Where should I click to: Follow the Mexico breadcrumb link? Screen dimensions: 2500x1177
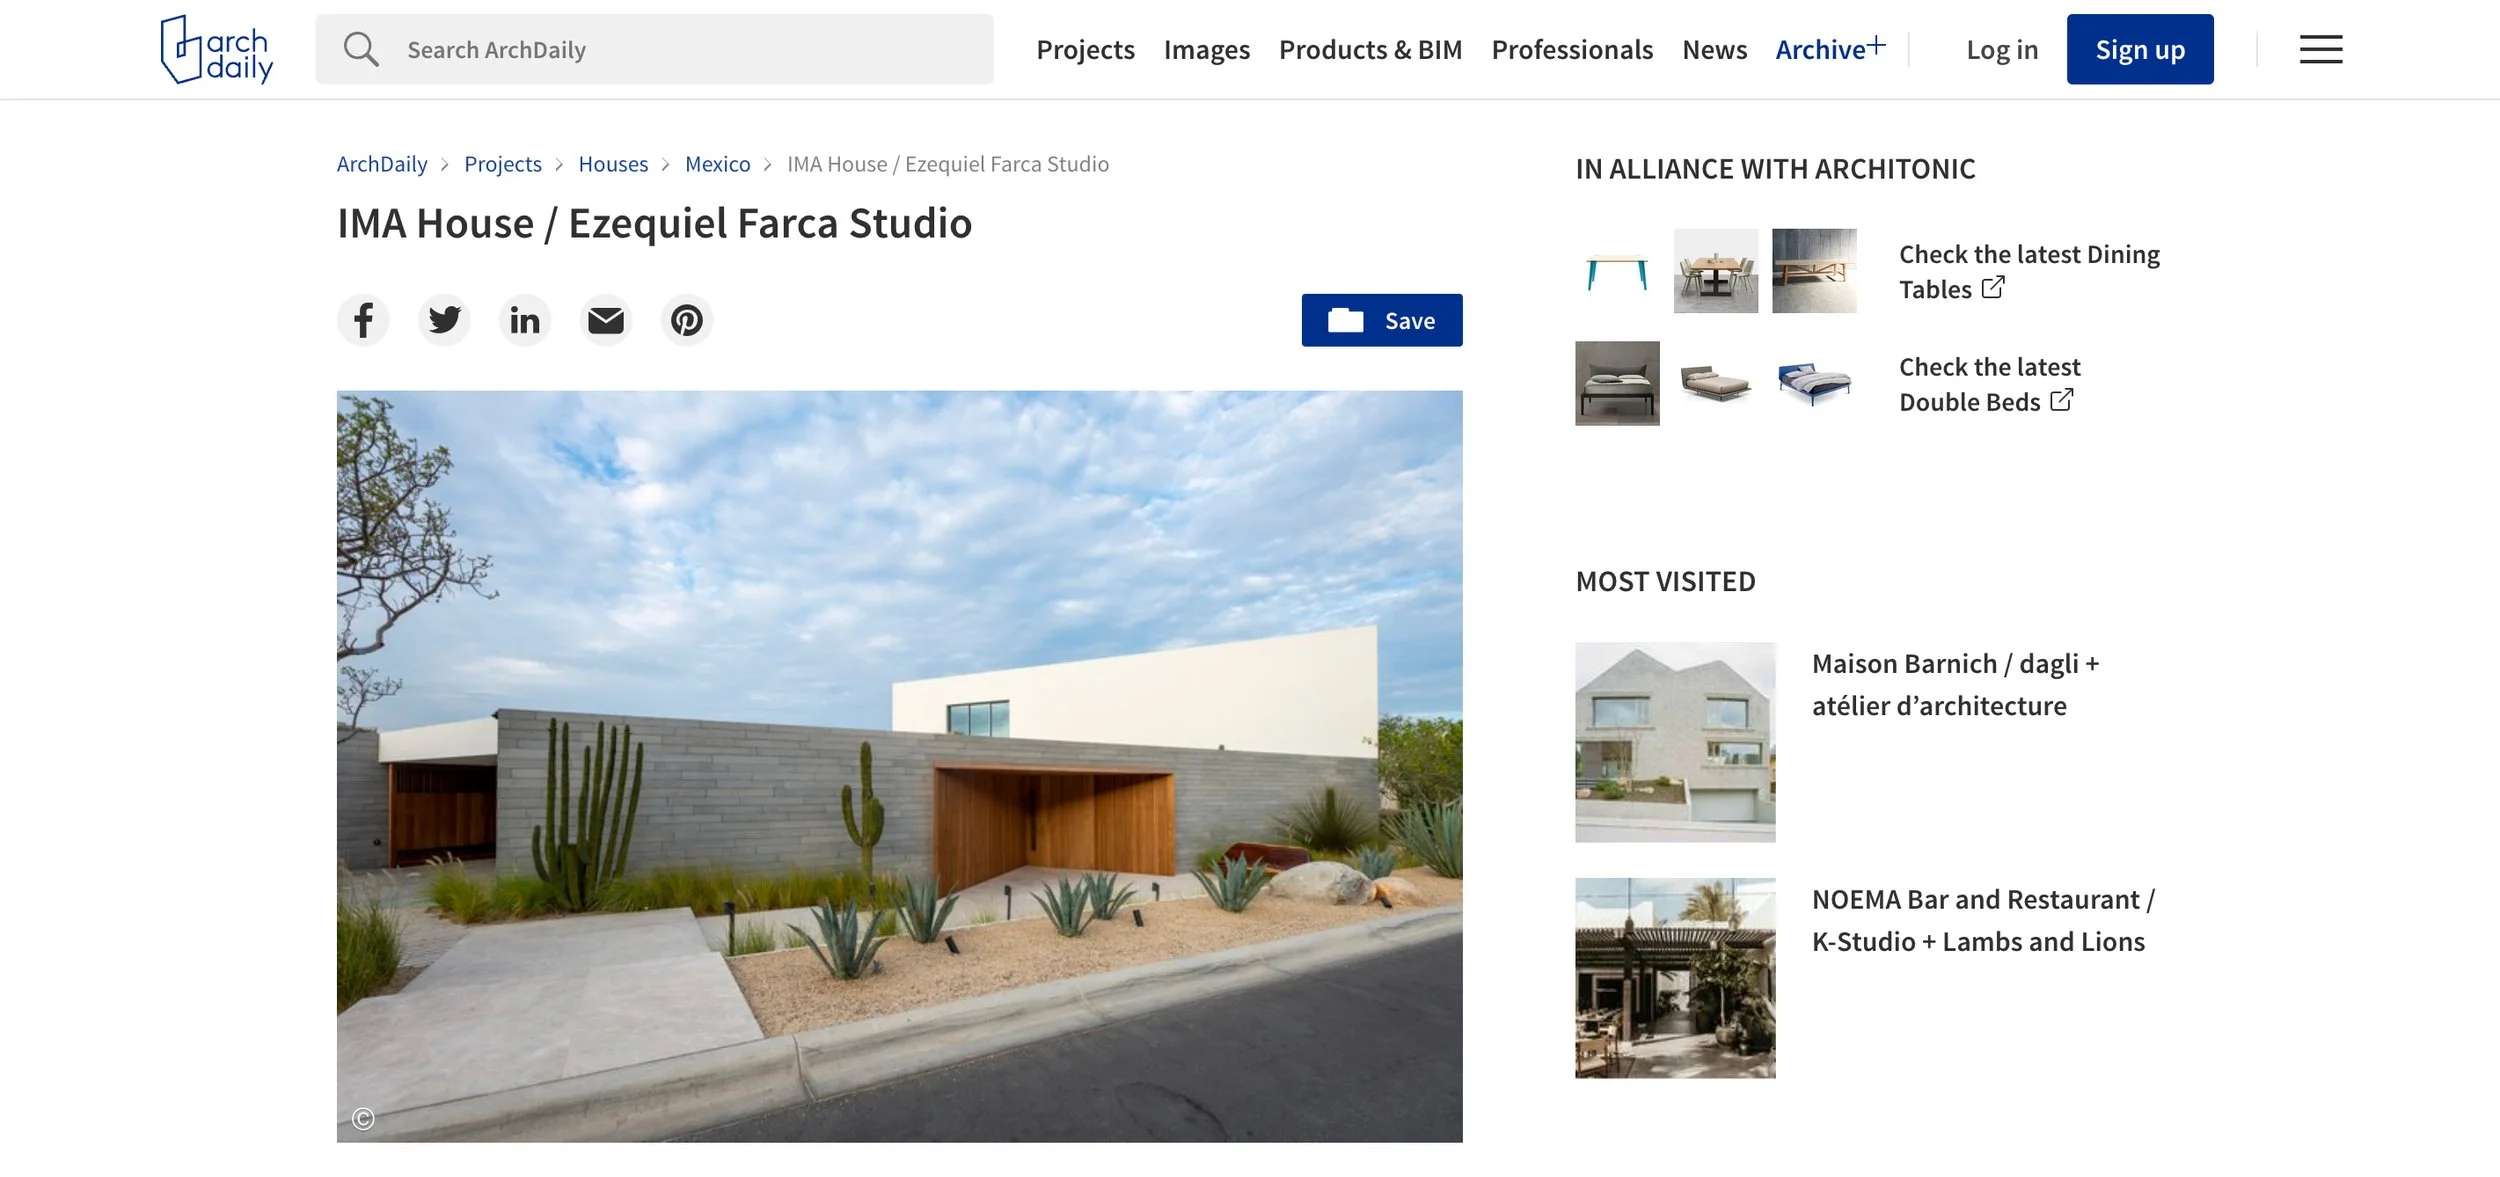717,164
